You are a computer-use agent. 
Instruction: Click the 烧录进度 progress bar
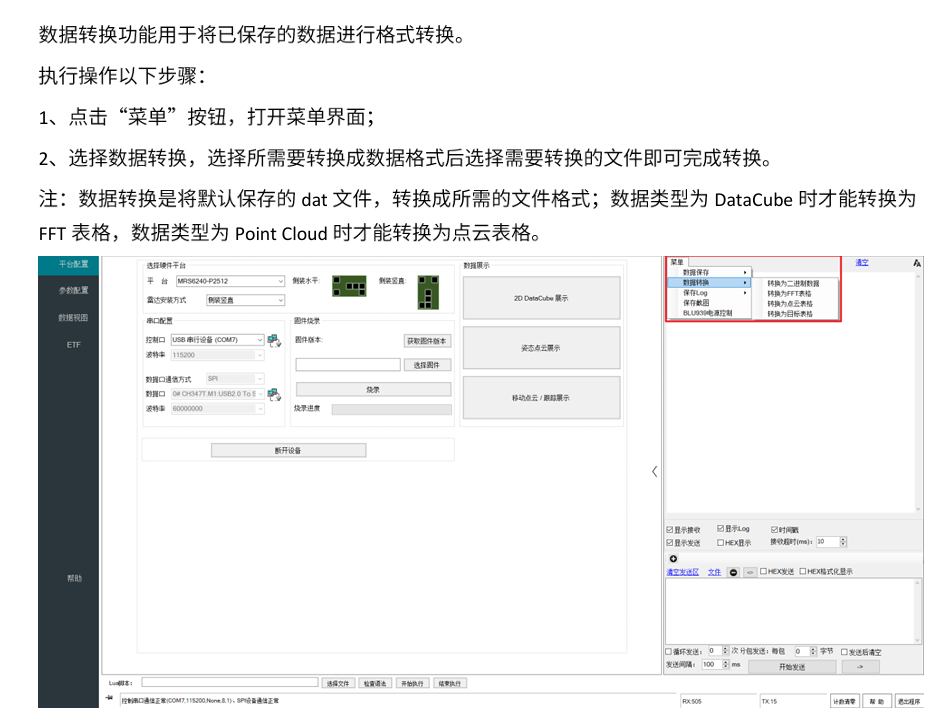click(x=392, y=409)
